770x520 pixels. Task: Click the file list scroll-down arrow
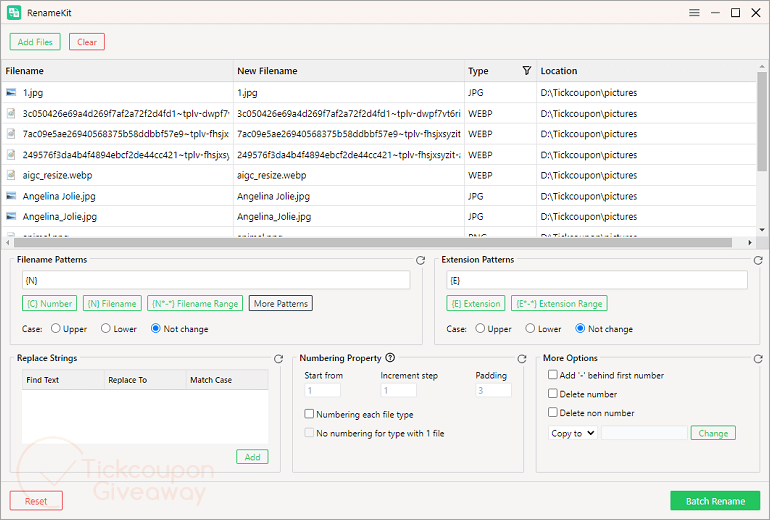(x=762, y=229)
